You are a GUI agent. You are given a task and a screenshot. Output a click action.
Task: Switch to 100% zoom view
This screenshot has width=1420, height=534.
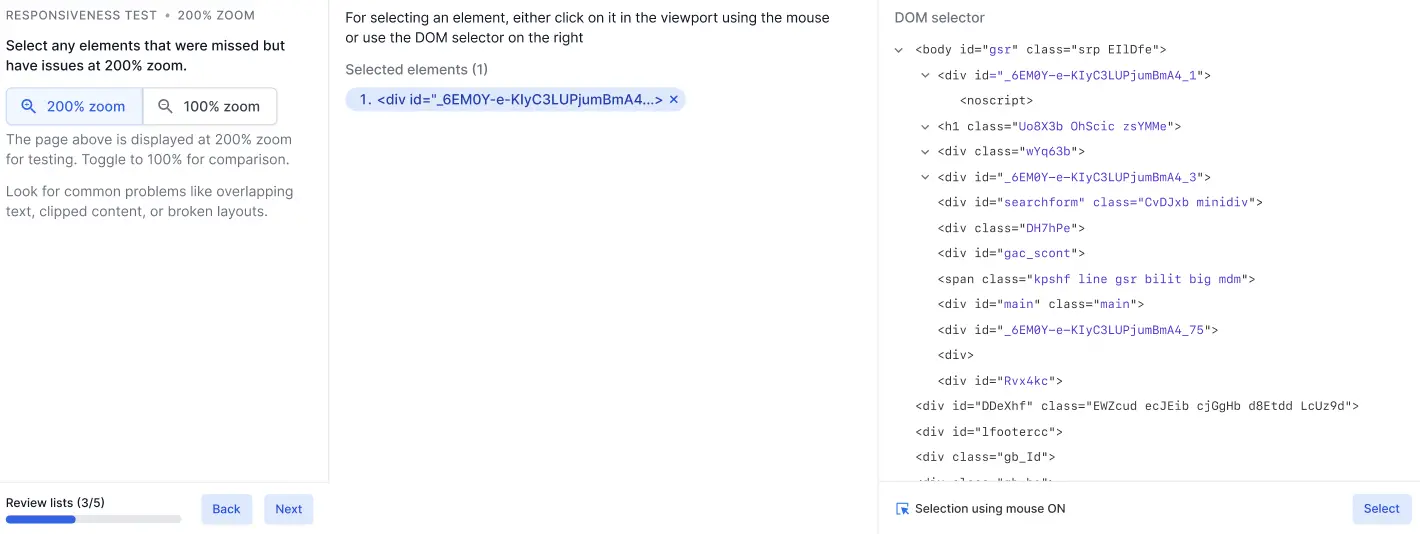(210, 107)
